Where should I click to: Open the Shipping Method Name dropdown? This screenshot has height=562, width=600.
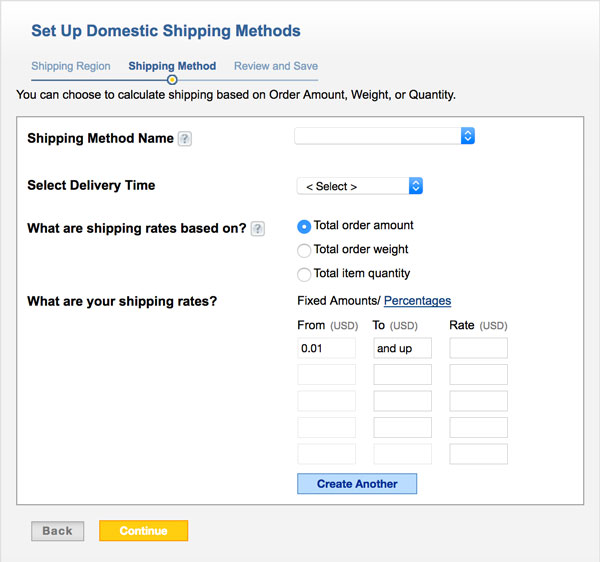point(385,136)
